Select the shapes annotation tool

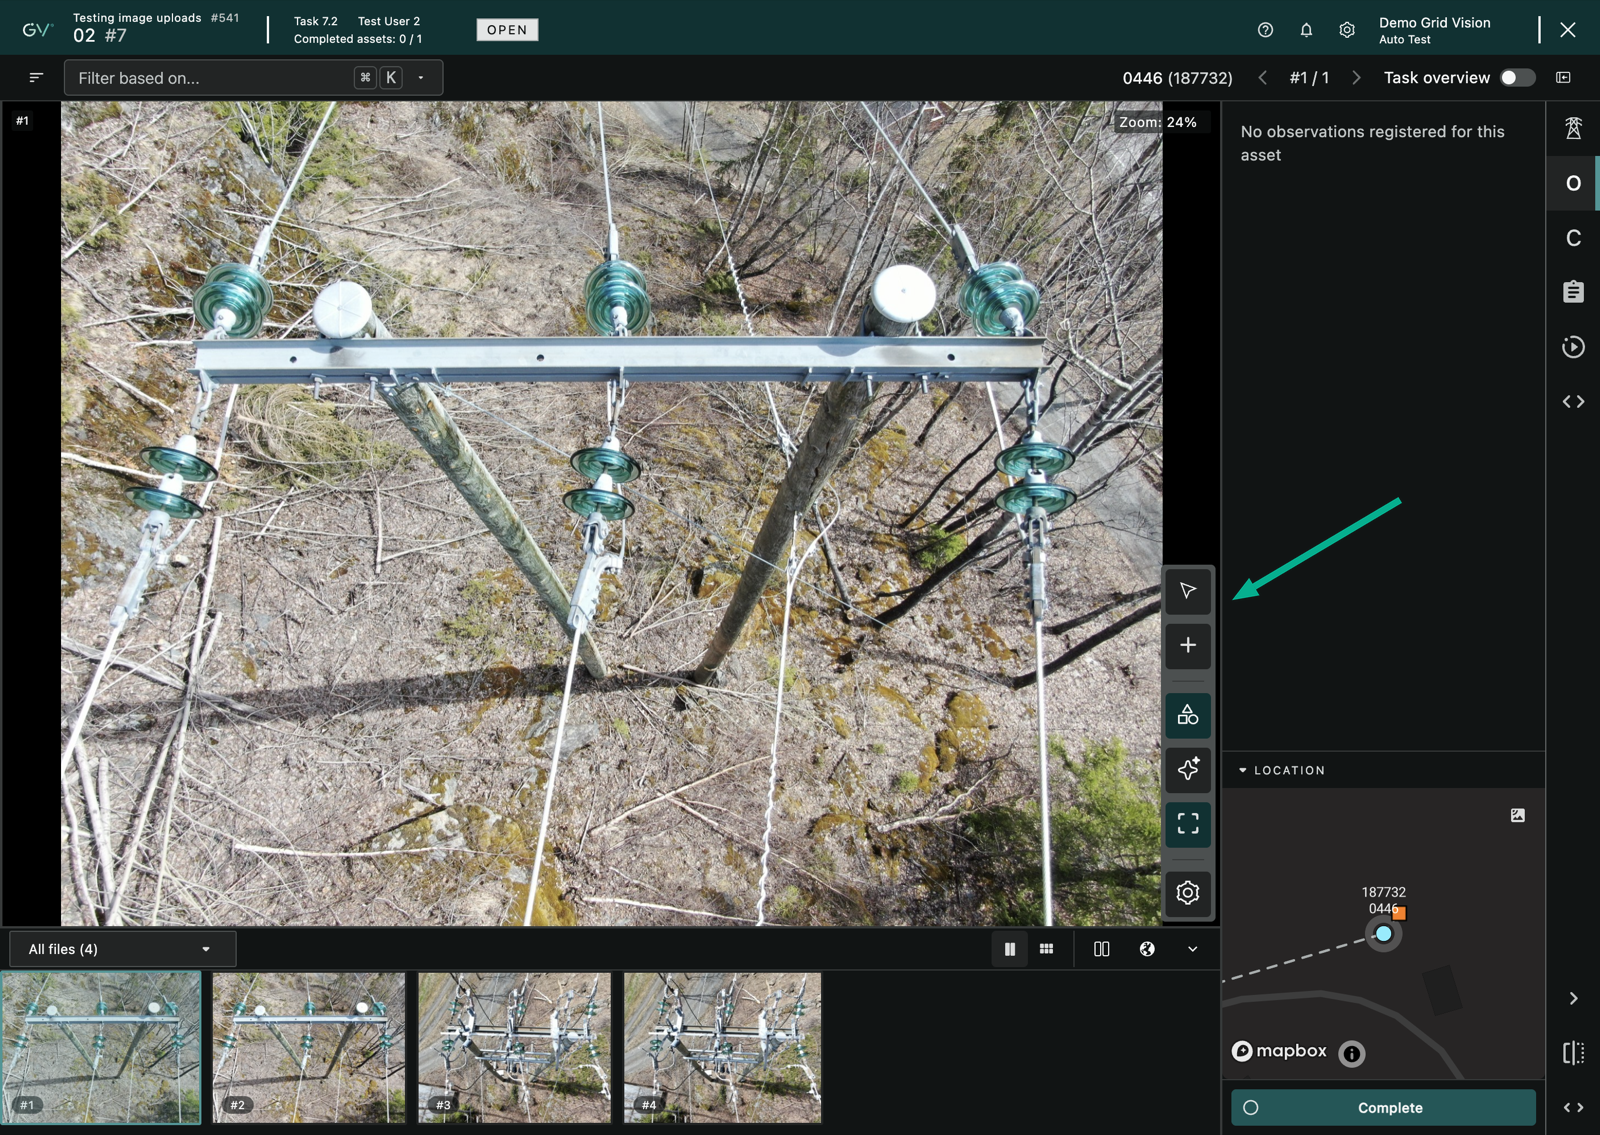pyautogui.click(x=1188, y=715)
